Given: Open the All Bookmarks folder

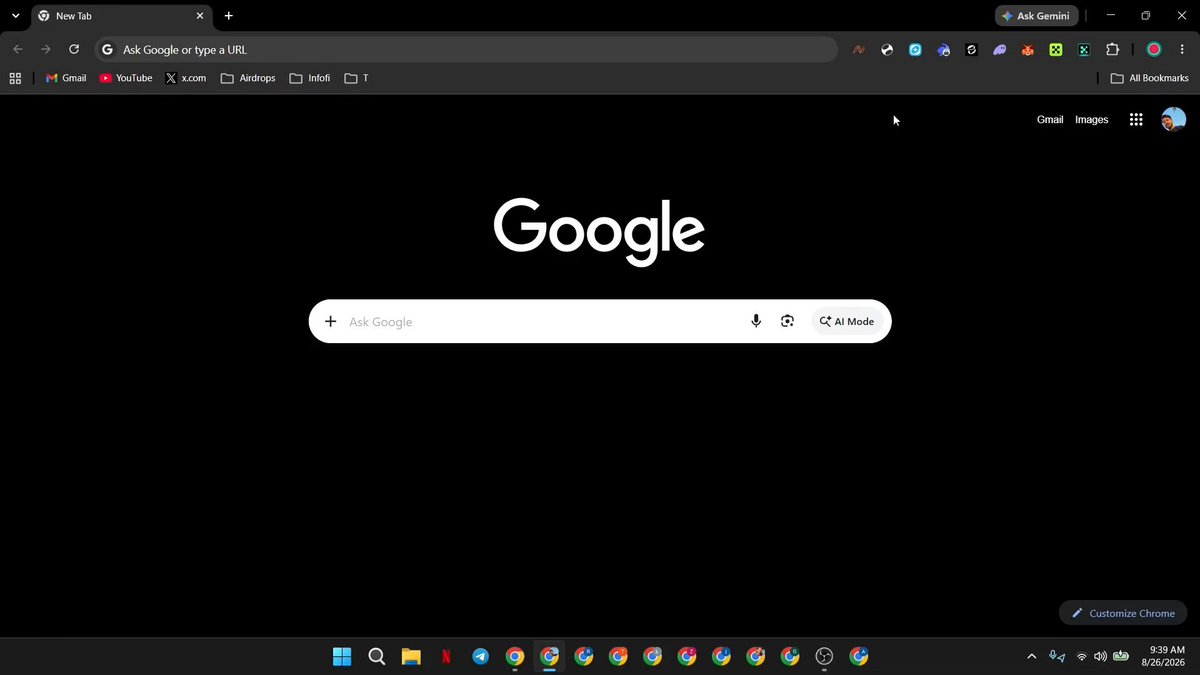Looking at the screenshot, I should (x=1150, y=78).
